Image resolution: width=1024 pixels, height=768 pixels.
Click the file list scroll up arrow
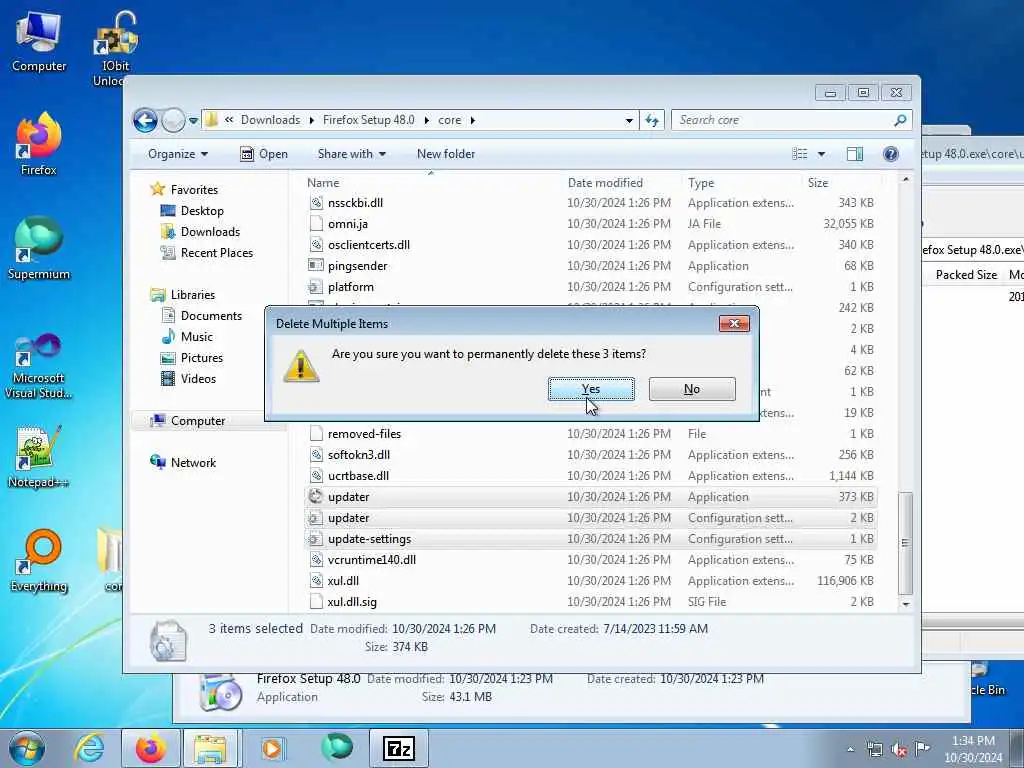tap(906, 180)
